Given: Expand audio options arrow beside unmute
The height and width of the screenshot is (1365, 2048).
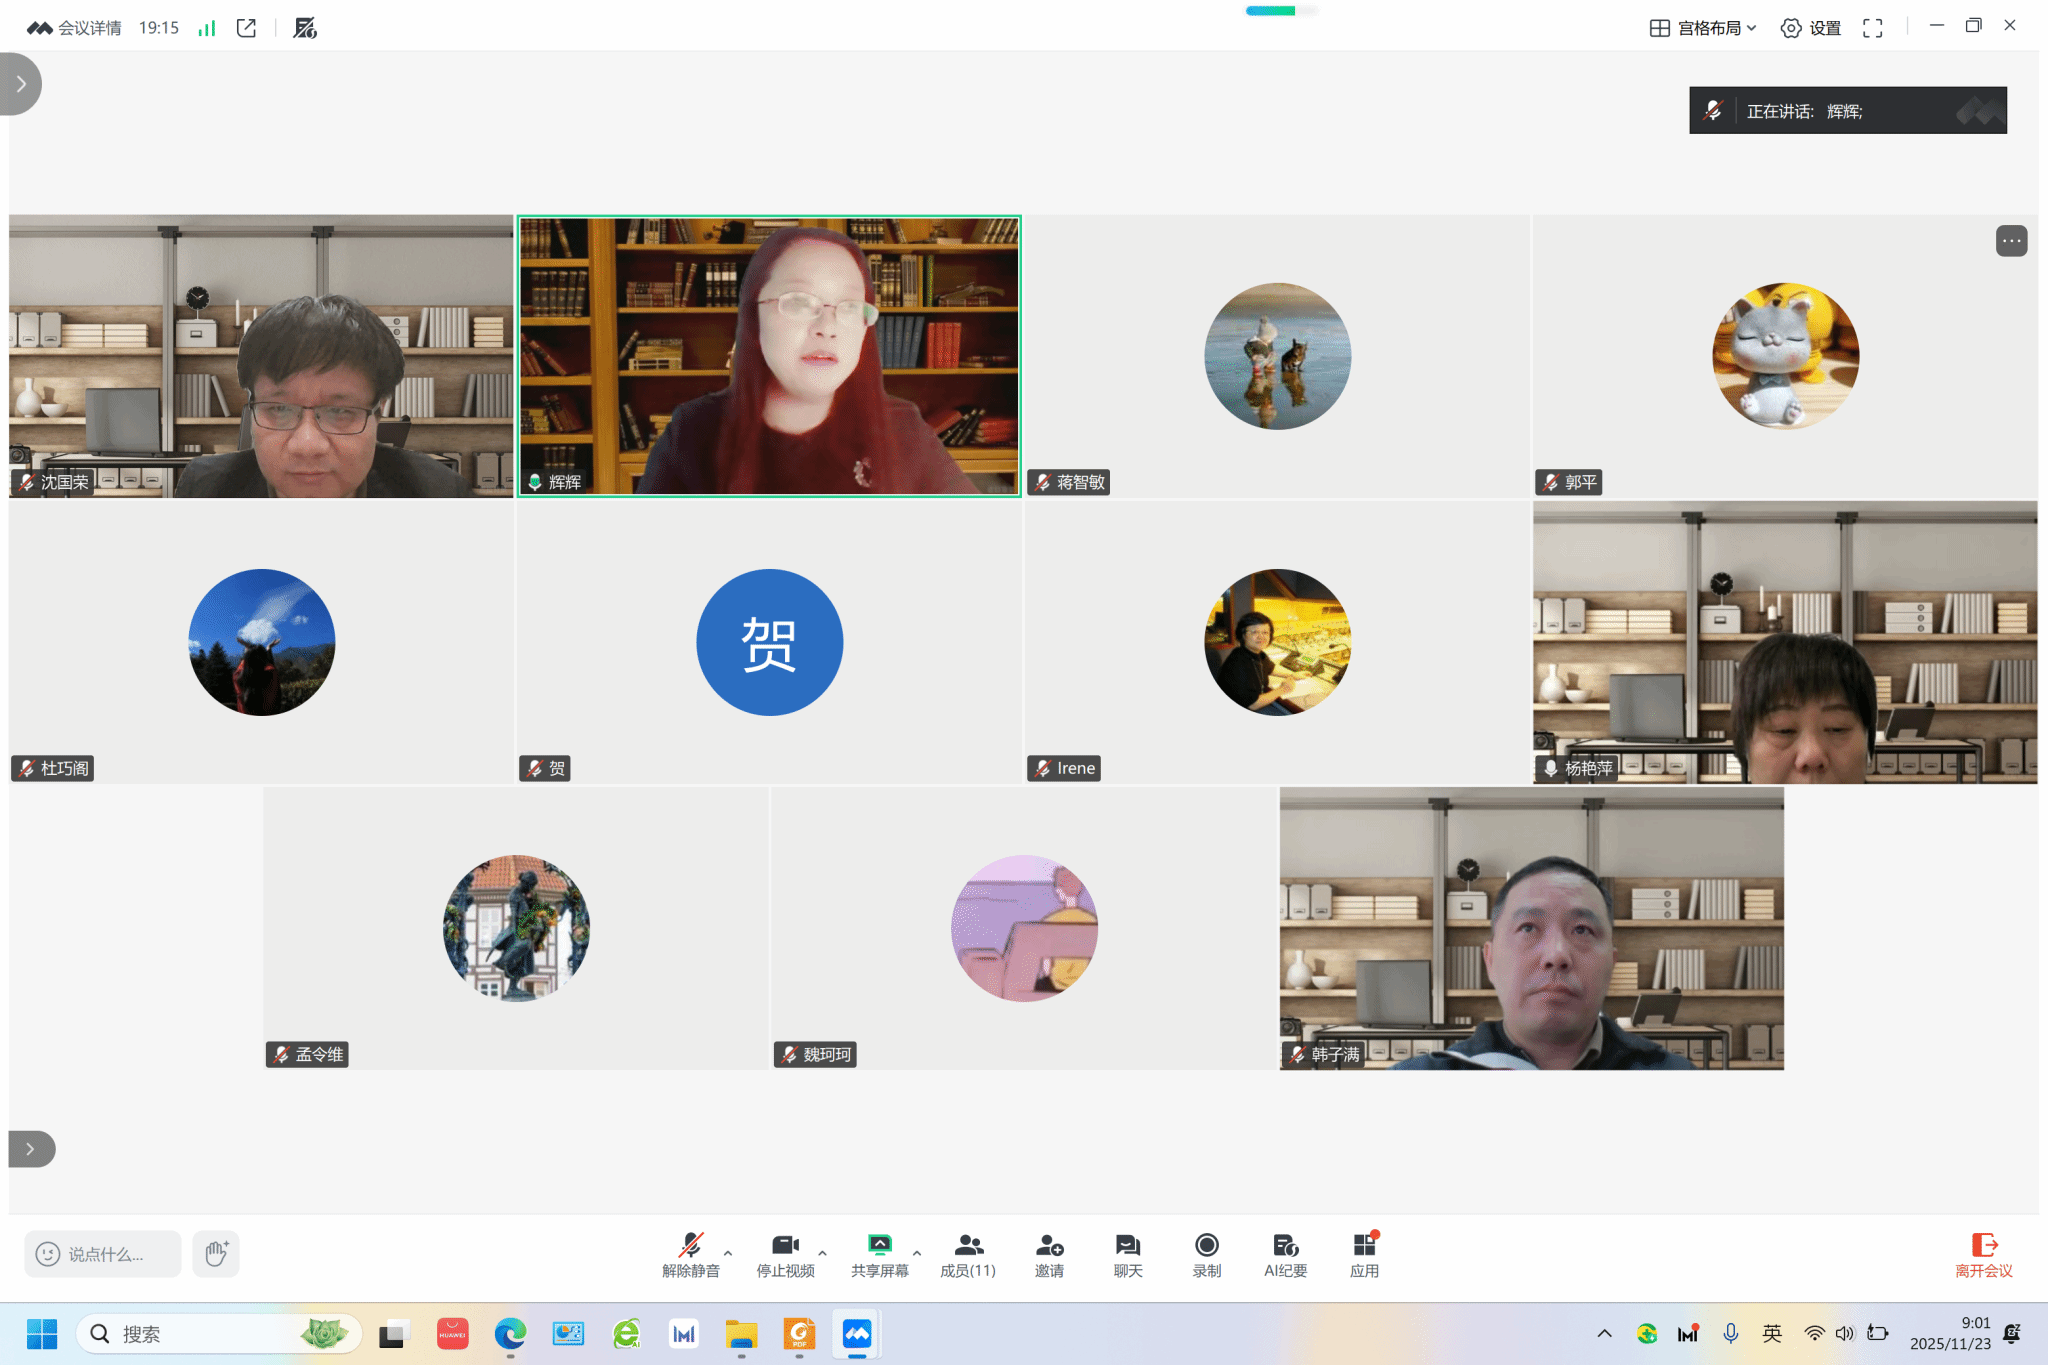Looking at the screenshot, I should tap(728, 1252).
